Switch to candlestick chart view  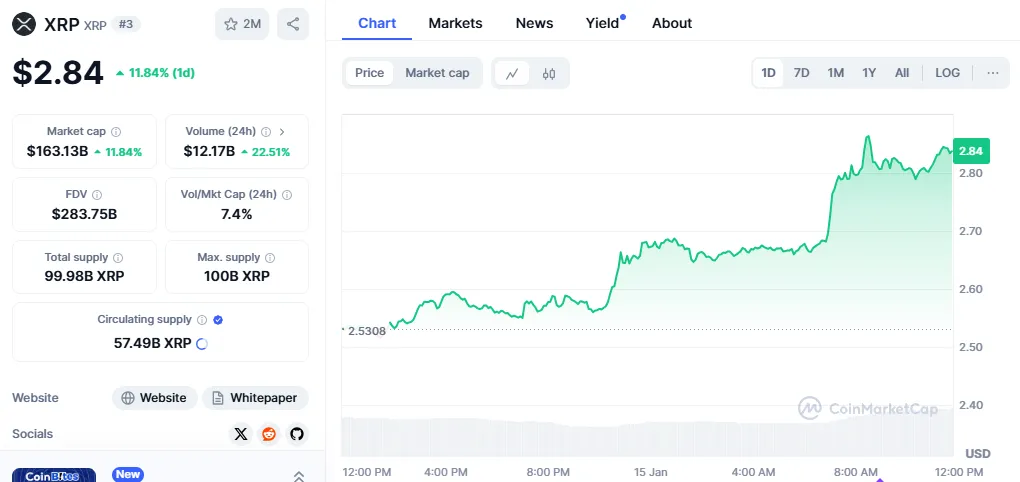549,73
